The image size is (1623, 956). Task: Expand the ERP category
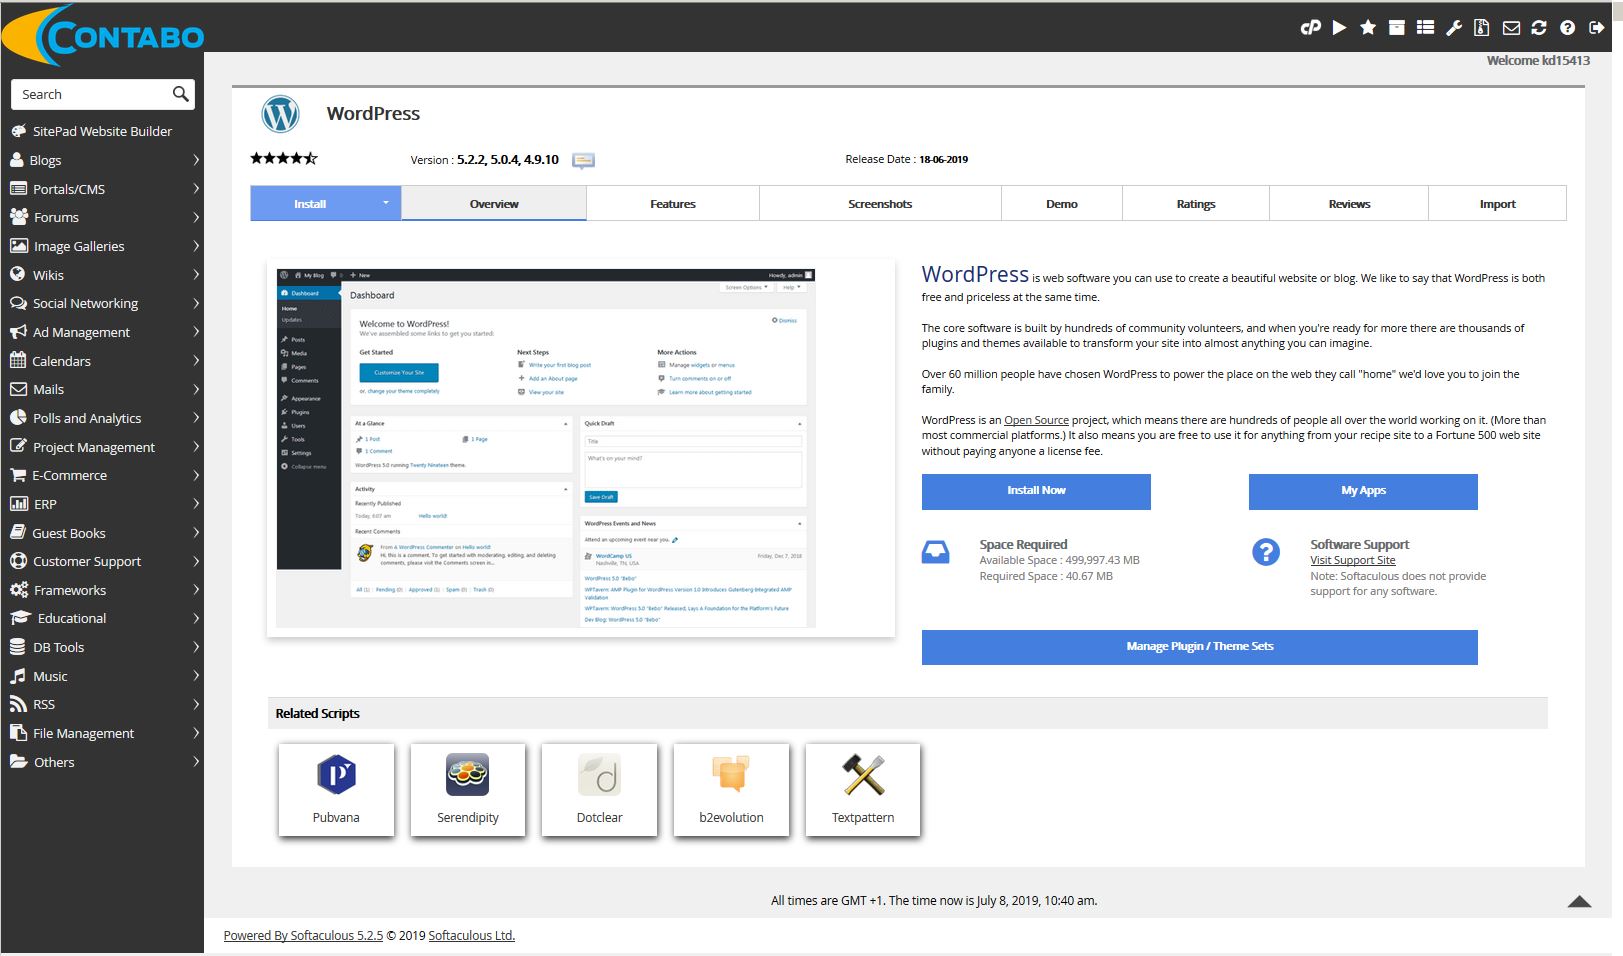(102, 504)
